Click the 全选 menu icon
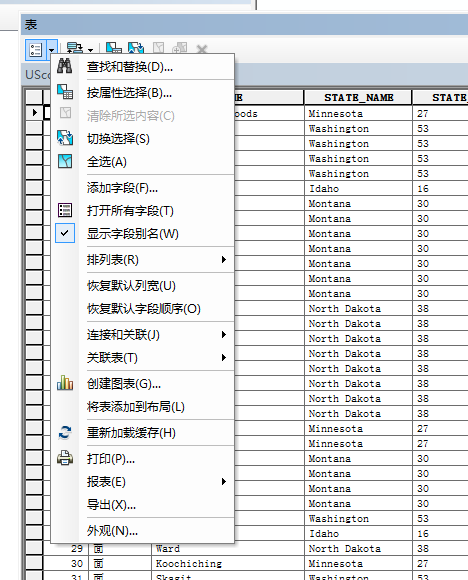Image resolution: width=468 pixels, height=580 pixels. tap(65, 161)
